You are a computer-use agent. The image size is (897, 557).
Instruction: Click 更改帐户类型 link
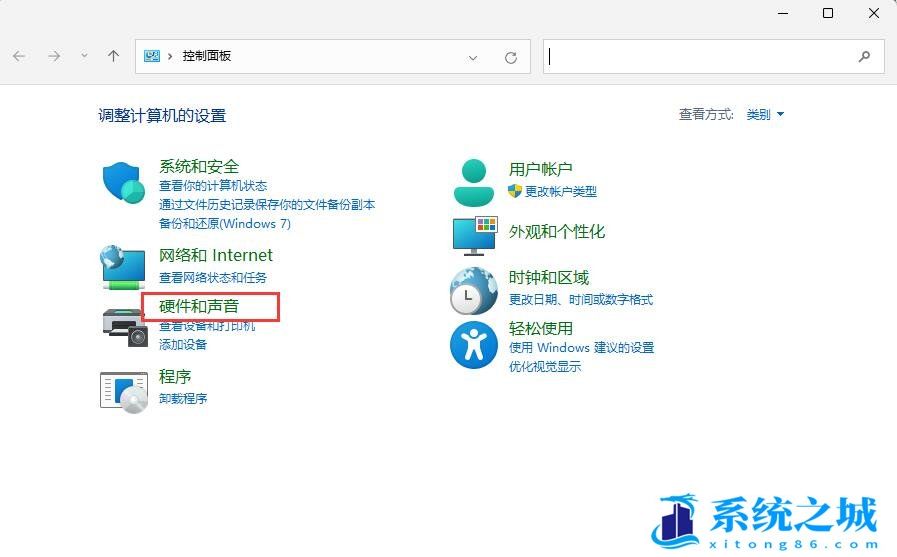tap(560, 192)
